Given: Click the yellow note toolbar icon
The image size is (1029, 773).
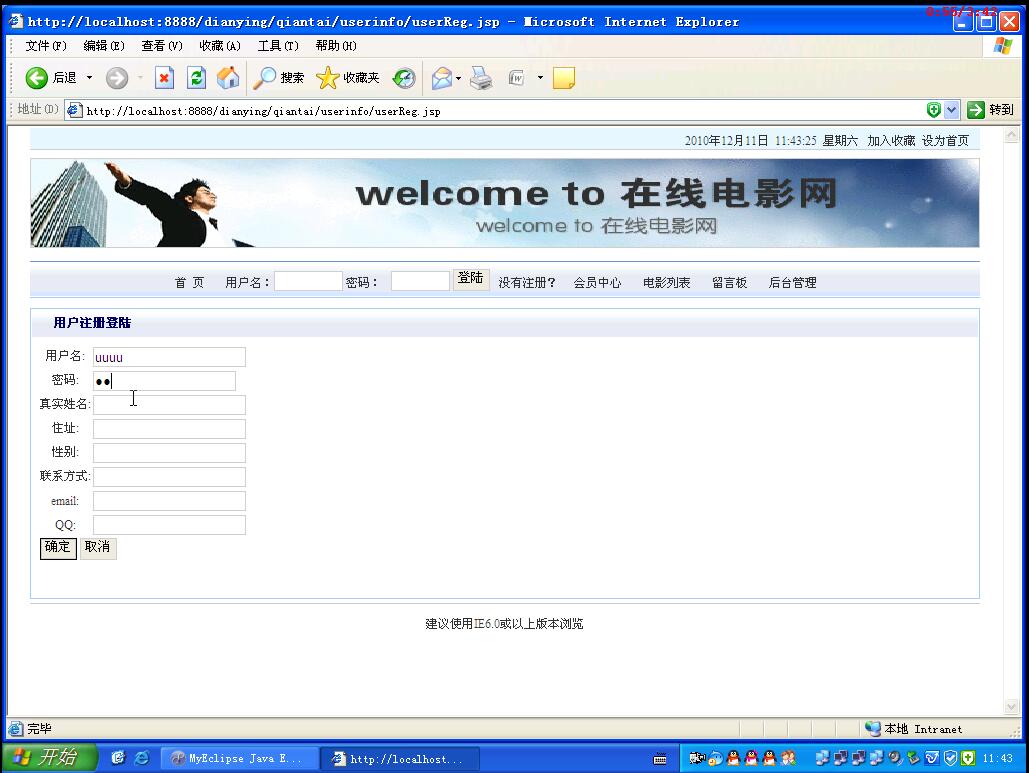Looking at the screenshot, I should click(x=564, y=78).
